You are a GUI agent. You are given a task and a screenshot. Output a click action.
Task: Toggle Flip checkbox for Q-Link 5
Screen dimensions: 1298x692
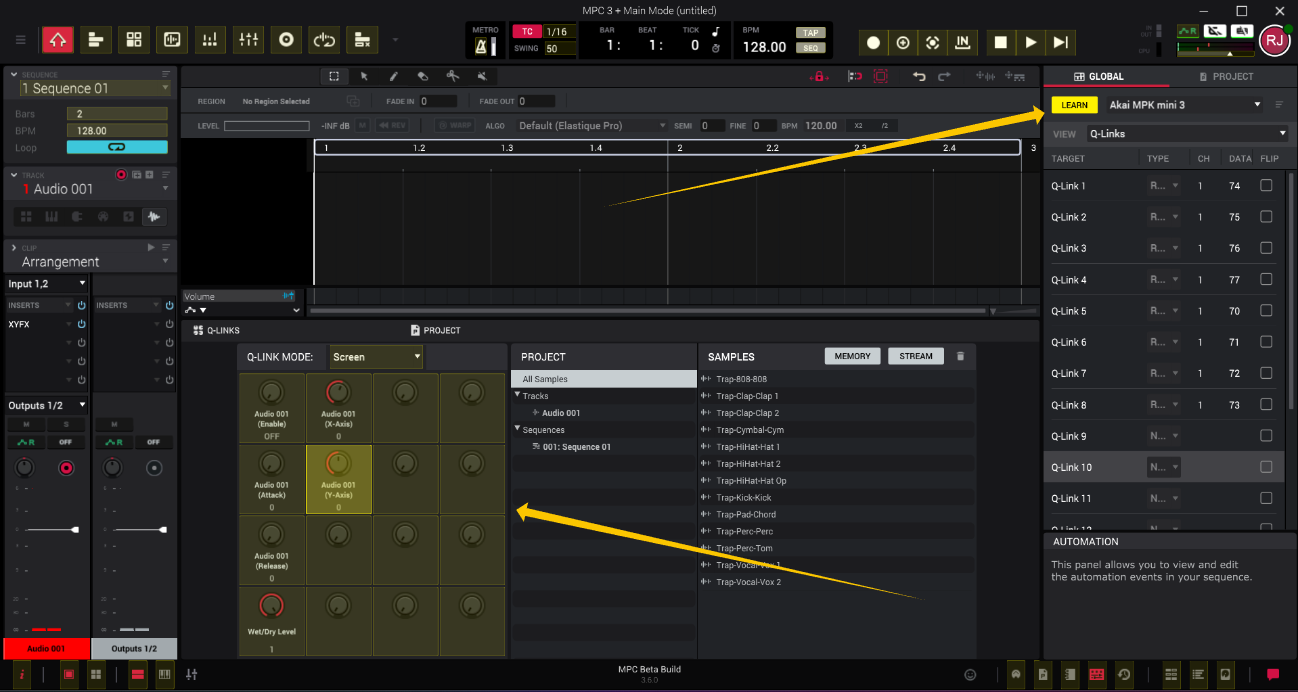1266,310
